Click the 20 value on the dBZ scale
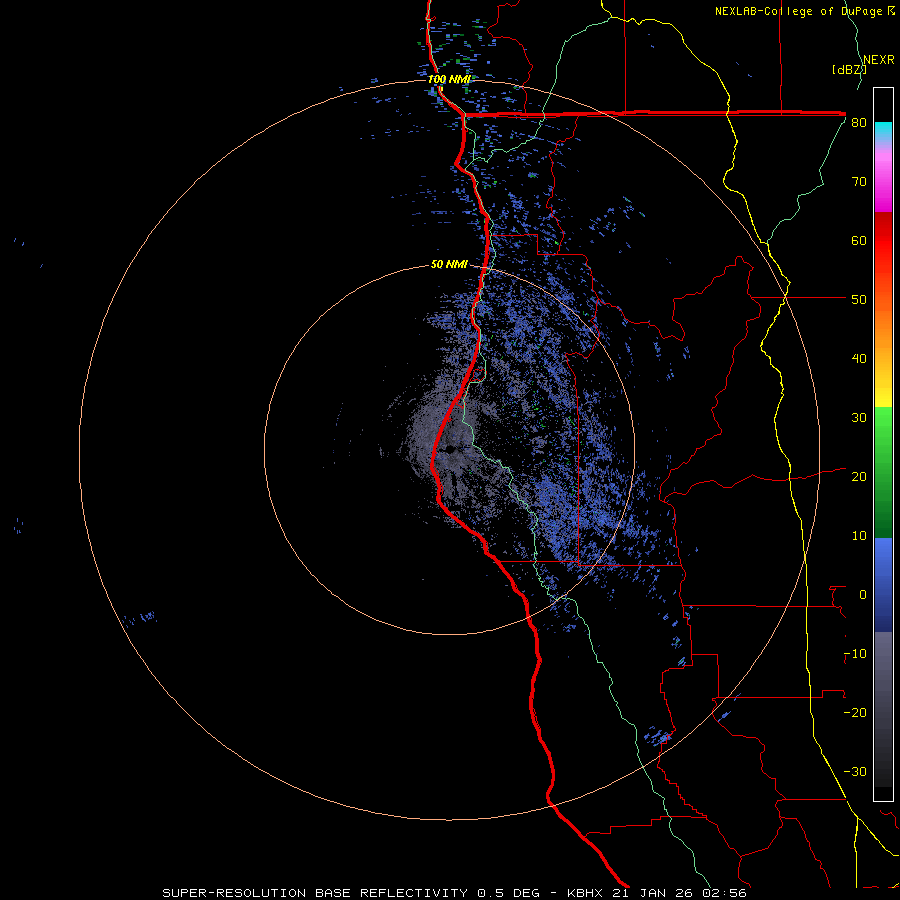900x900 pixels. tap(859, 477)
